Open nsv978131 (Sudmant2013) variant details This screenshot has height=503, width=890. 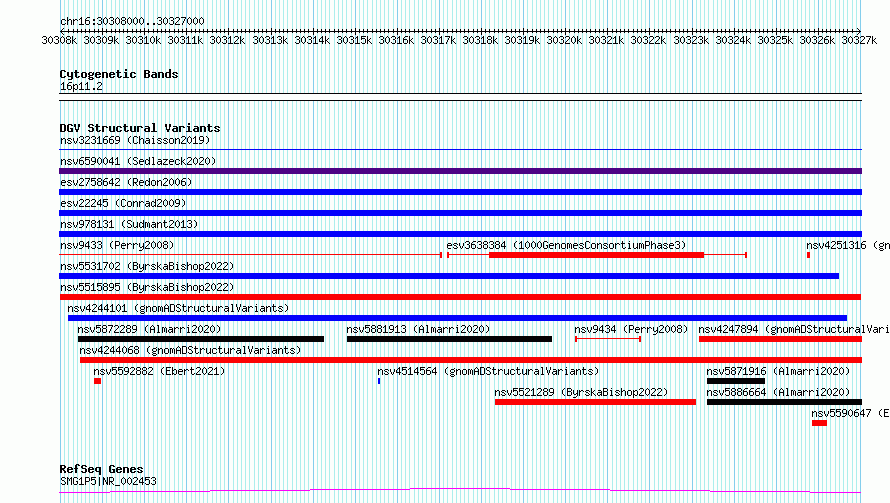(129, 224)
